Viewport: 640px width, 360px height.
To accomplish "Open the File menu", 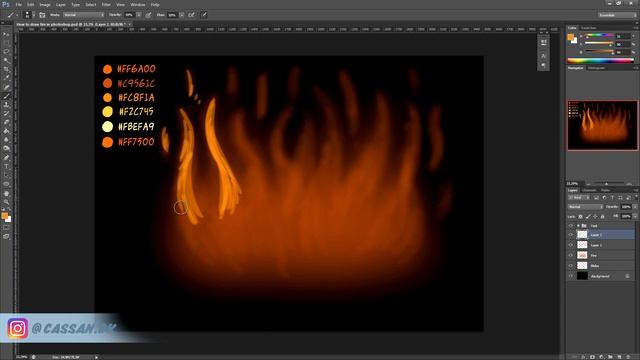I will pyautogui.click(x=18, y=4).
